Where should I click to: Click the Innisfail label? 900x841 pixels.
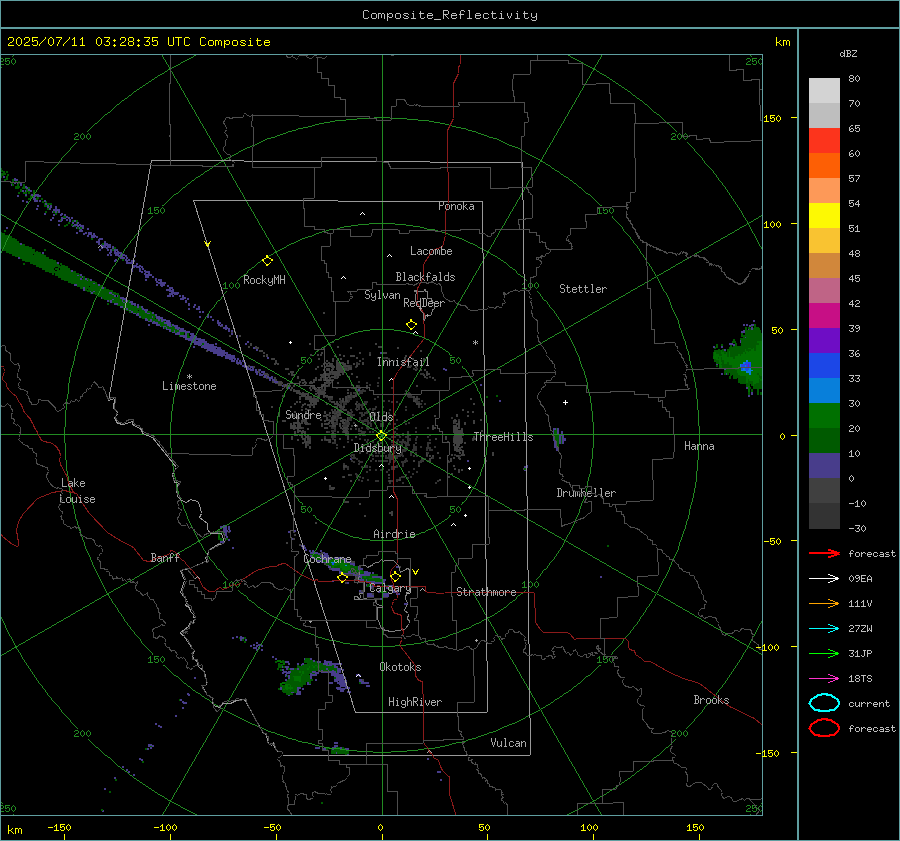(403, 362)
